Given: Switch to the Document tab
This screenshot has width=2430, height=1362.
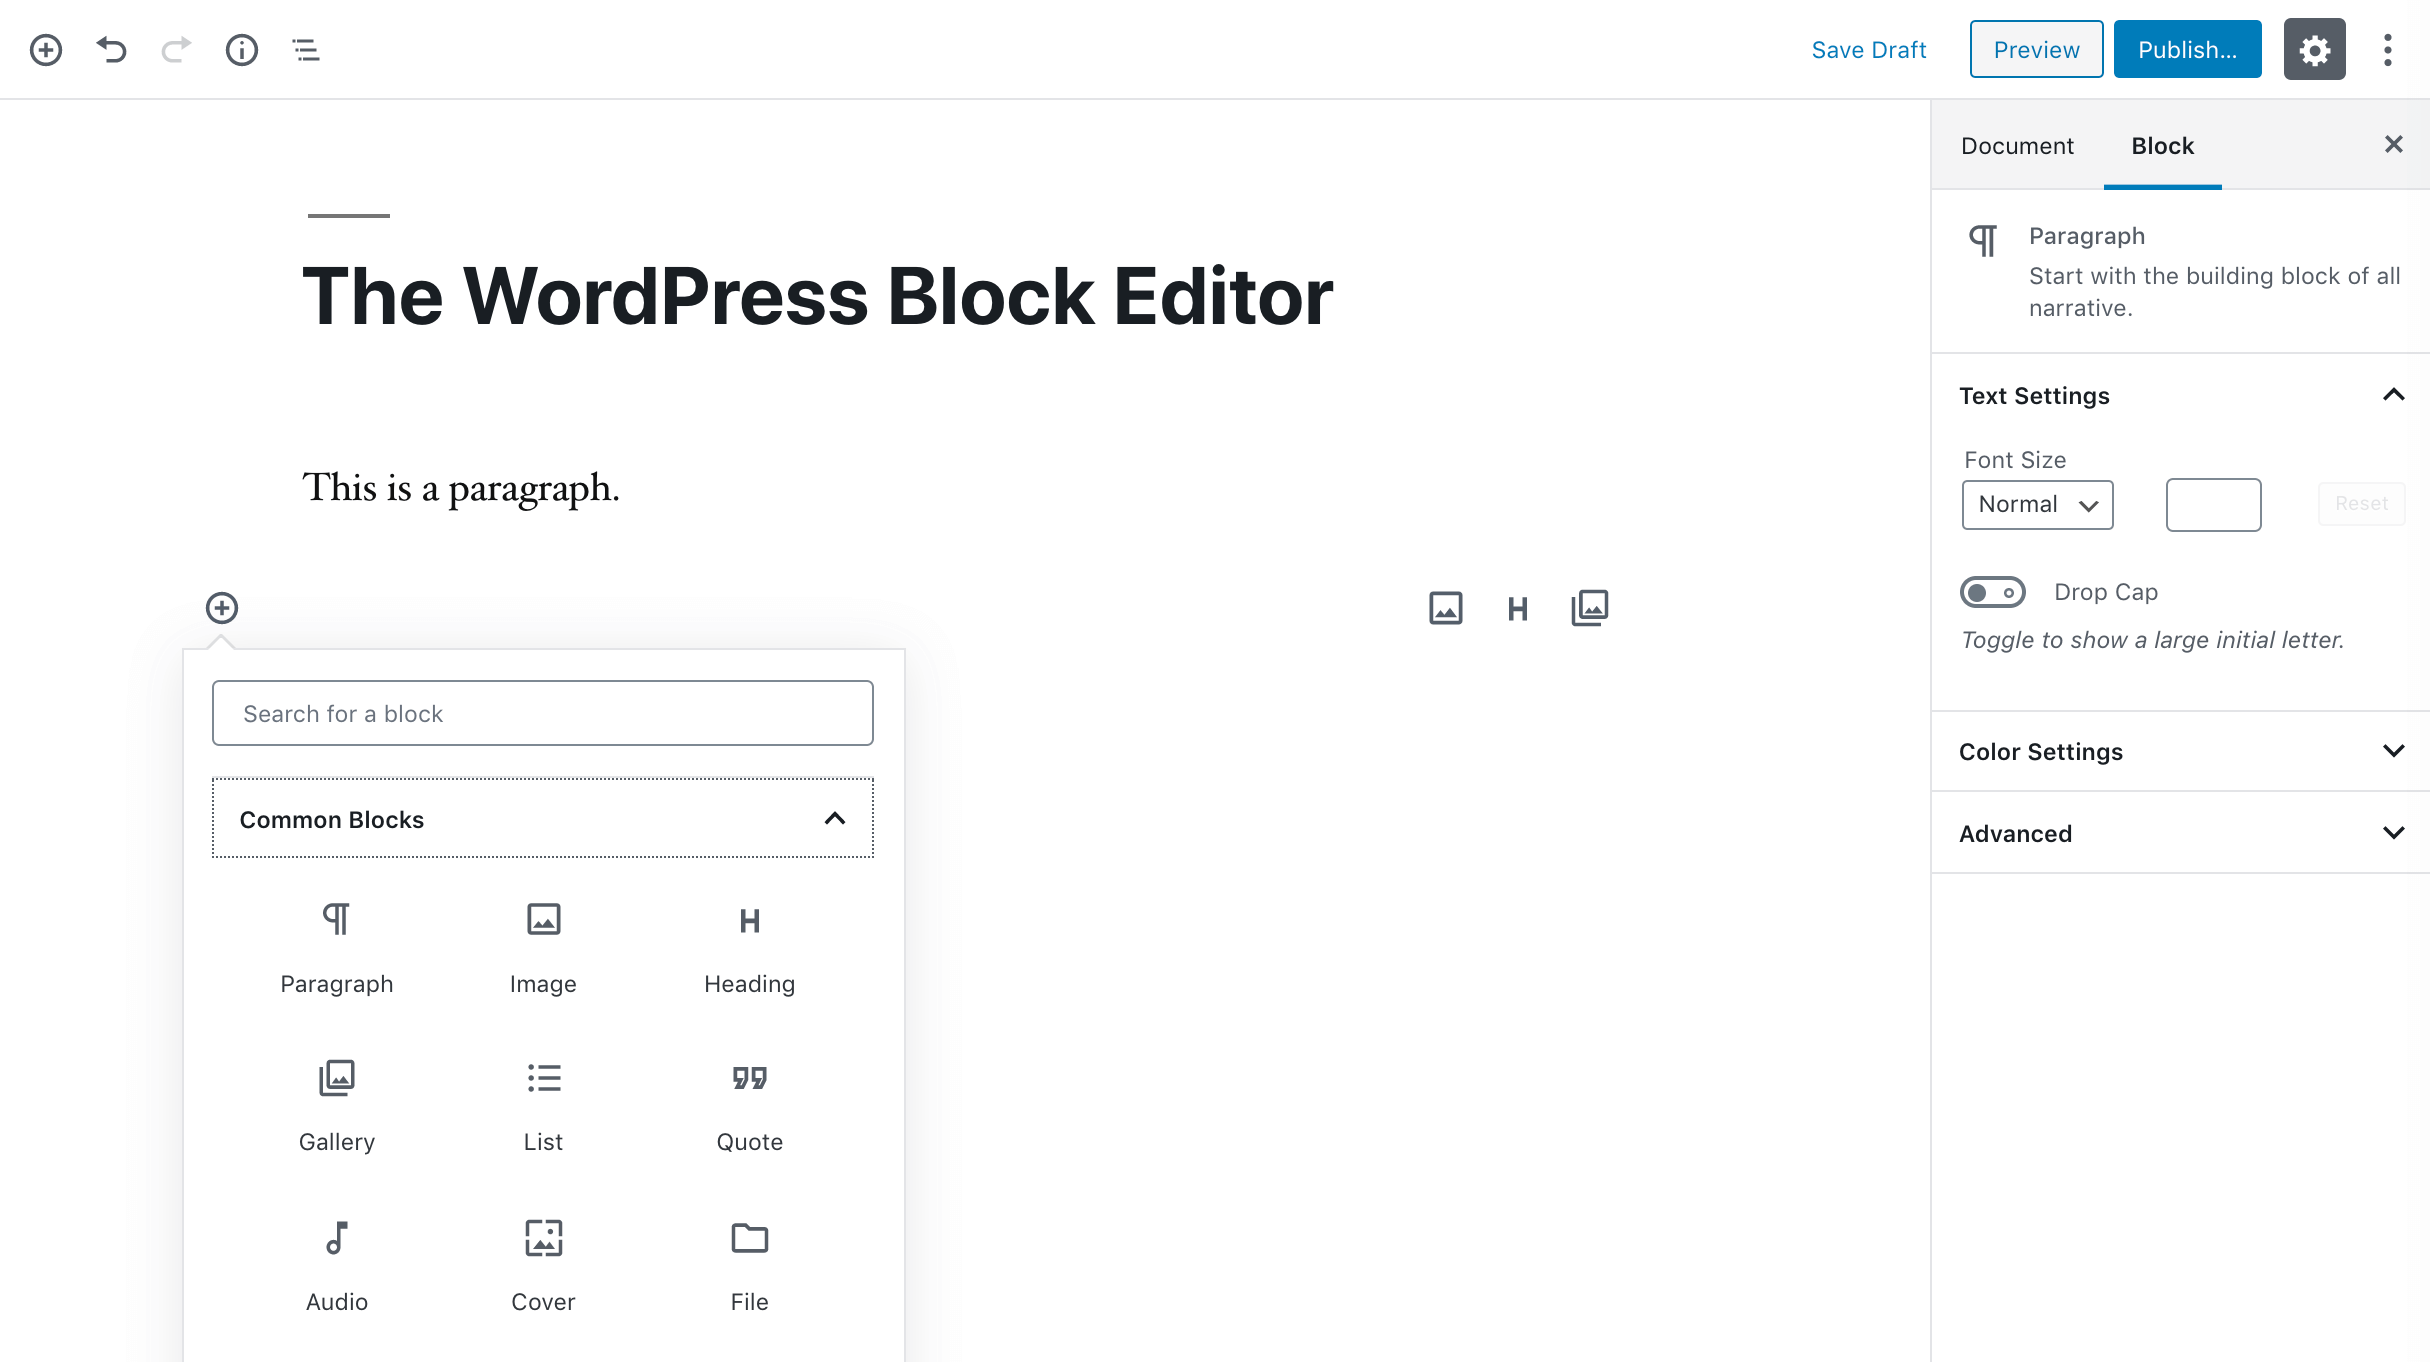Looking at the screenshot, I should pos(2017,145).
